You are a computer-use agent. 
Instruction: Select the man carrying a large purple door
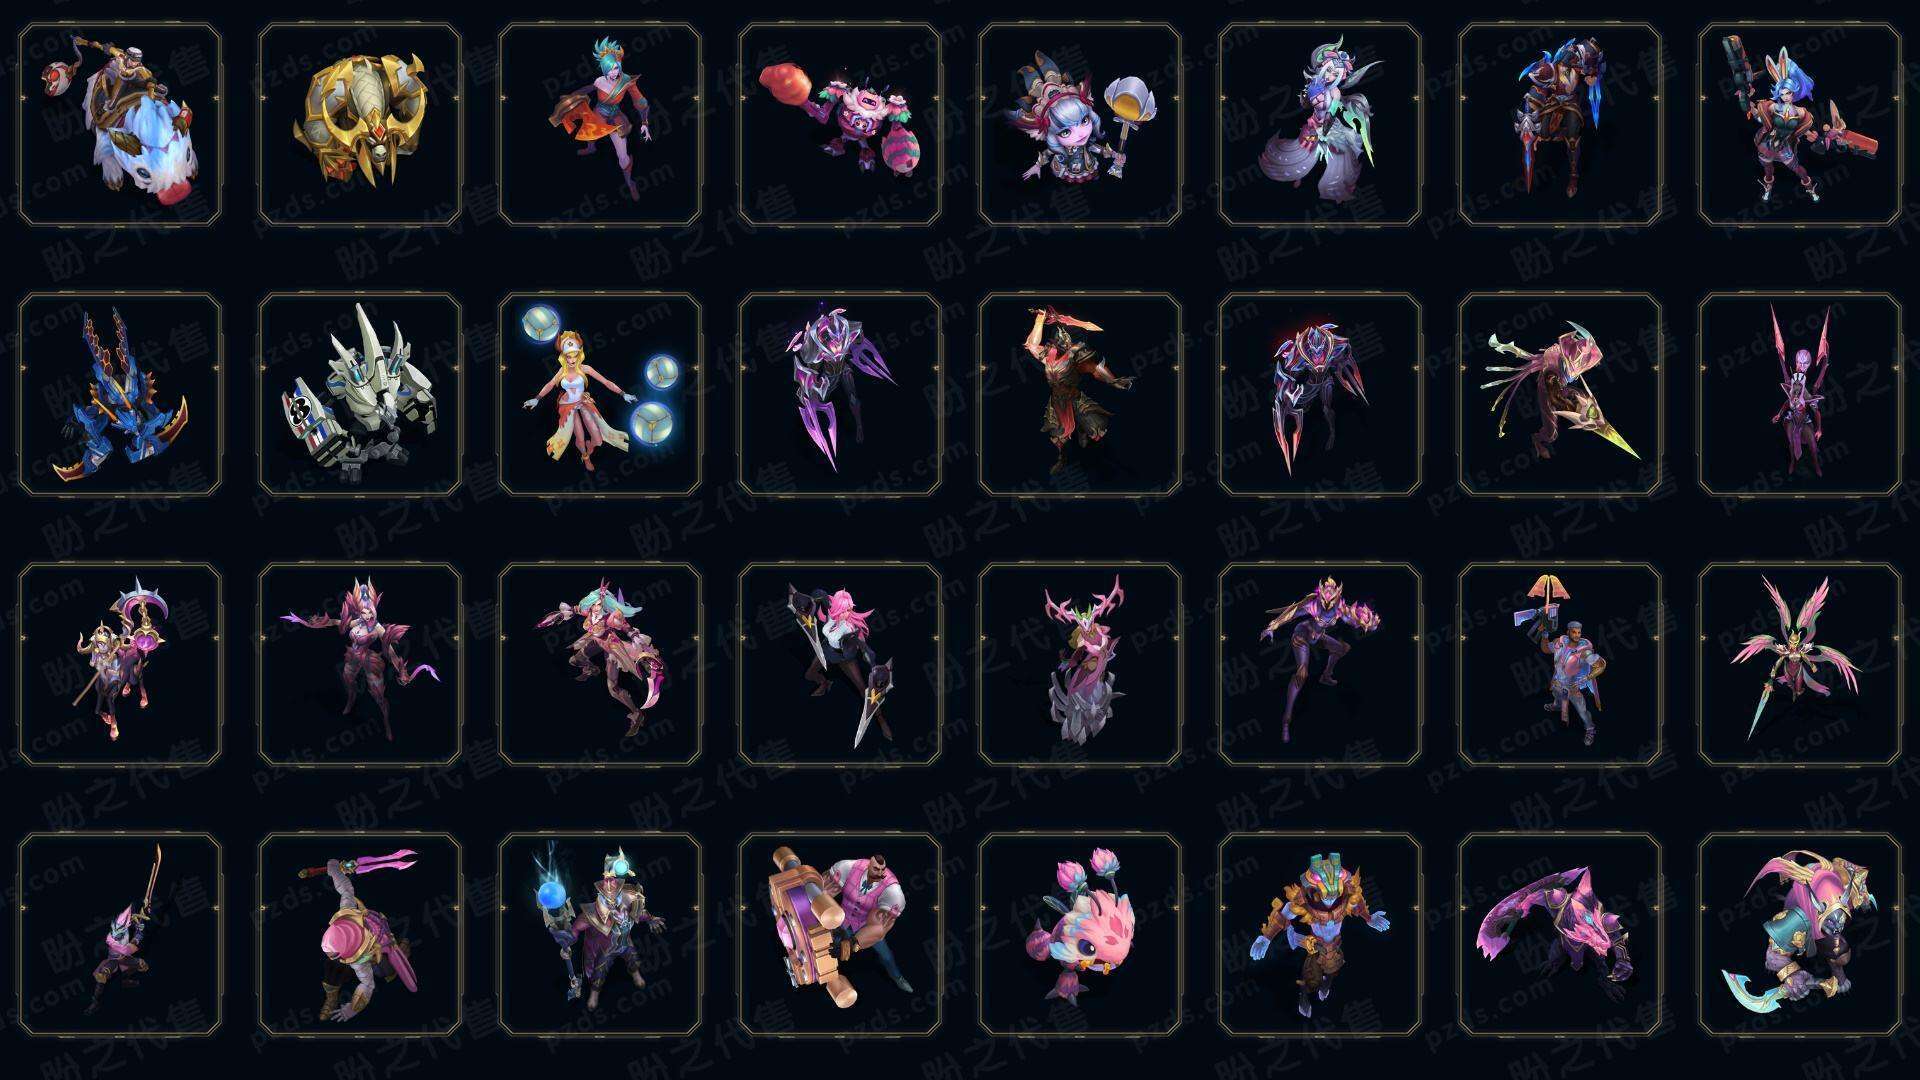point(840,934)
